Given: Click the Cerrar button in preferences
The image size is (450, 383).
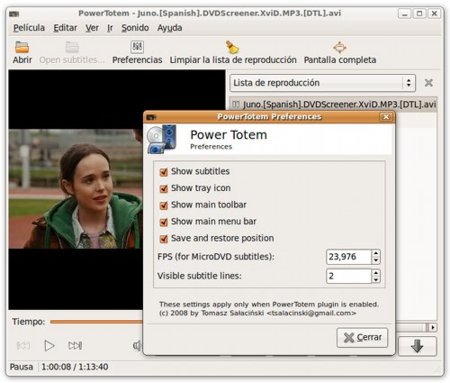Looking at the screenshot, I should pyautogui.click(x=362, y=338).
